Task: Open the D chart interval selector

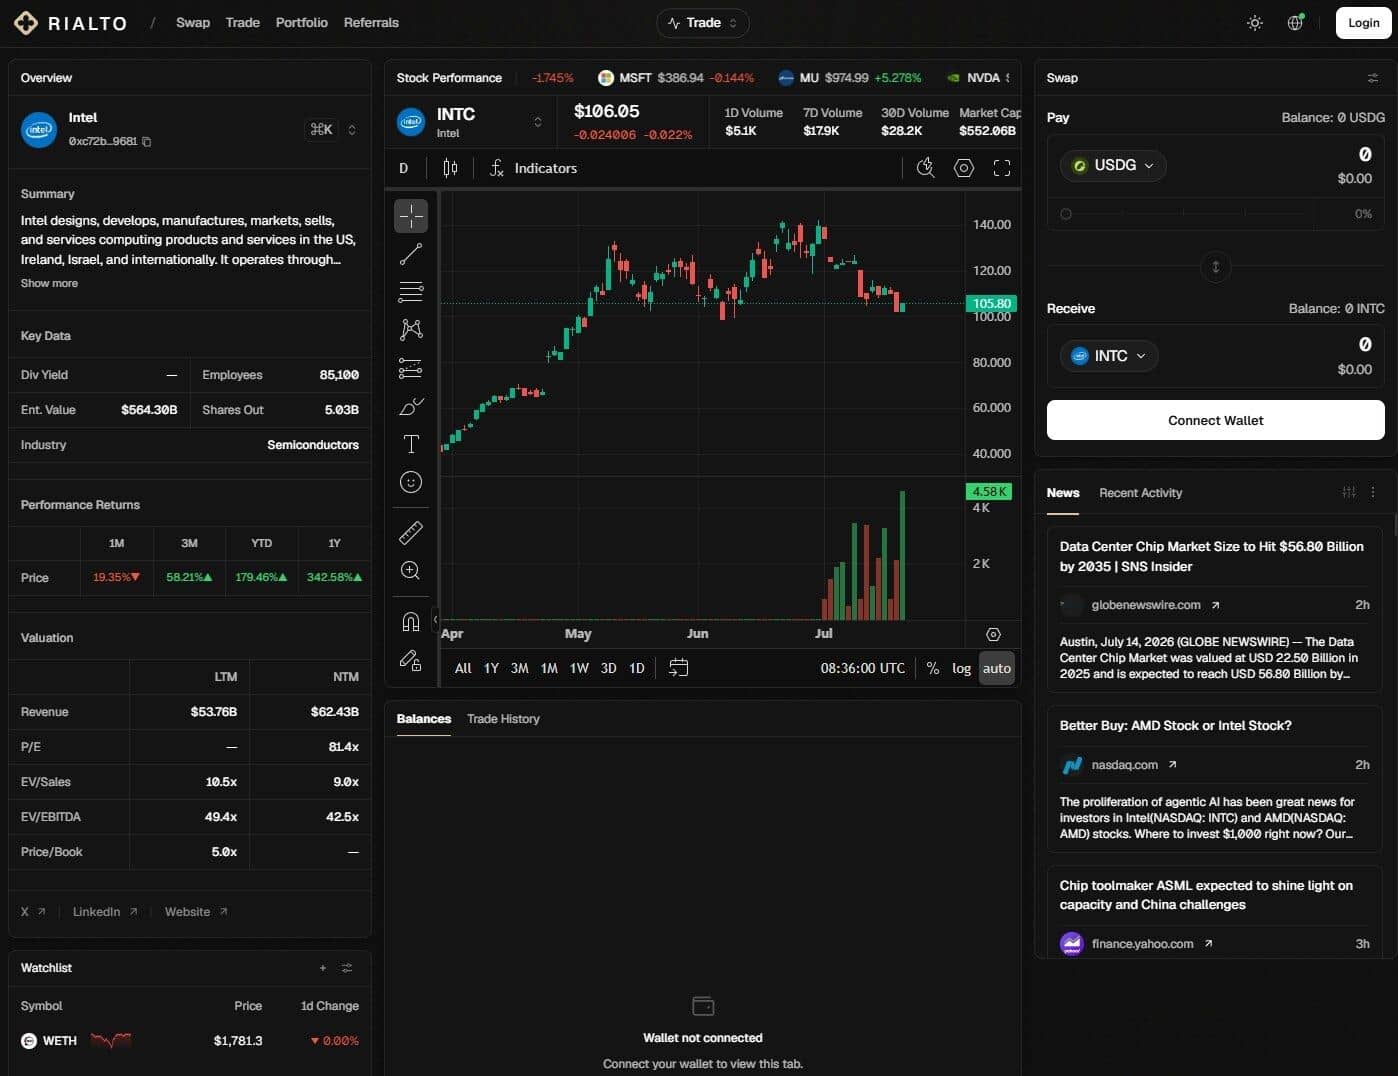Action: pos(404,168)
